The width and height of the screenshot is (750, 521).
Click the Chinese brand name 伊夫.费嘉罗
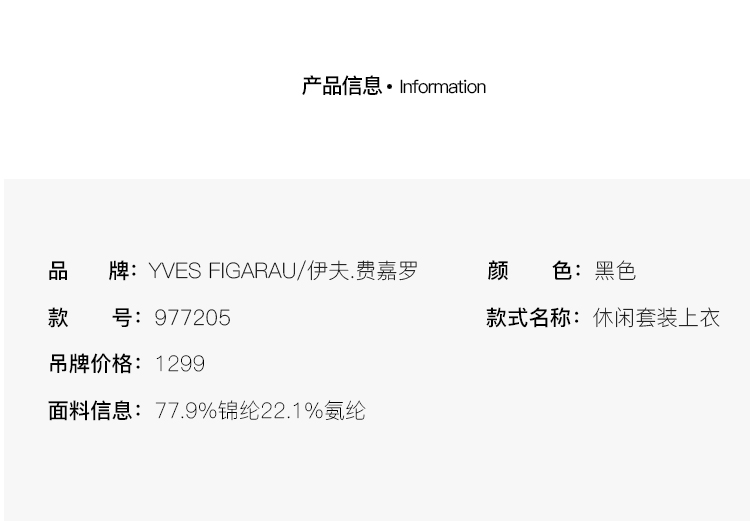click(363, 271)
